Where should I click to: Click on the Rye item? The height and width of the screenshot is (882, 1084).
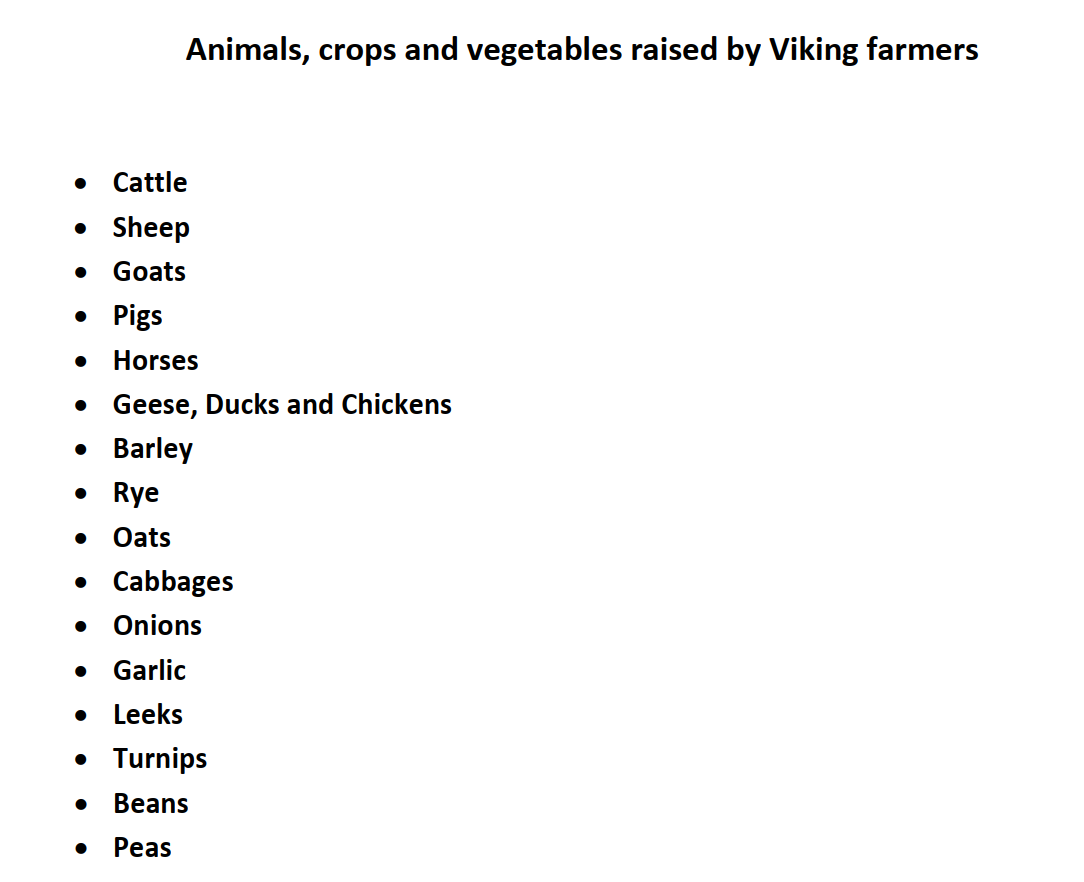pyautogui.click(x=136, y=494)
